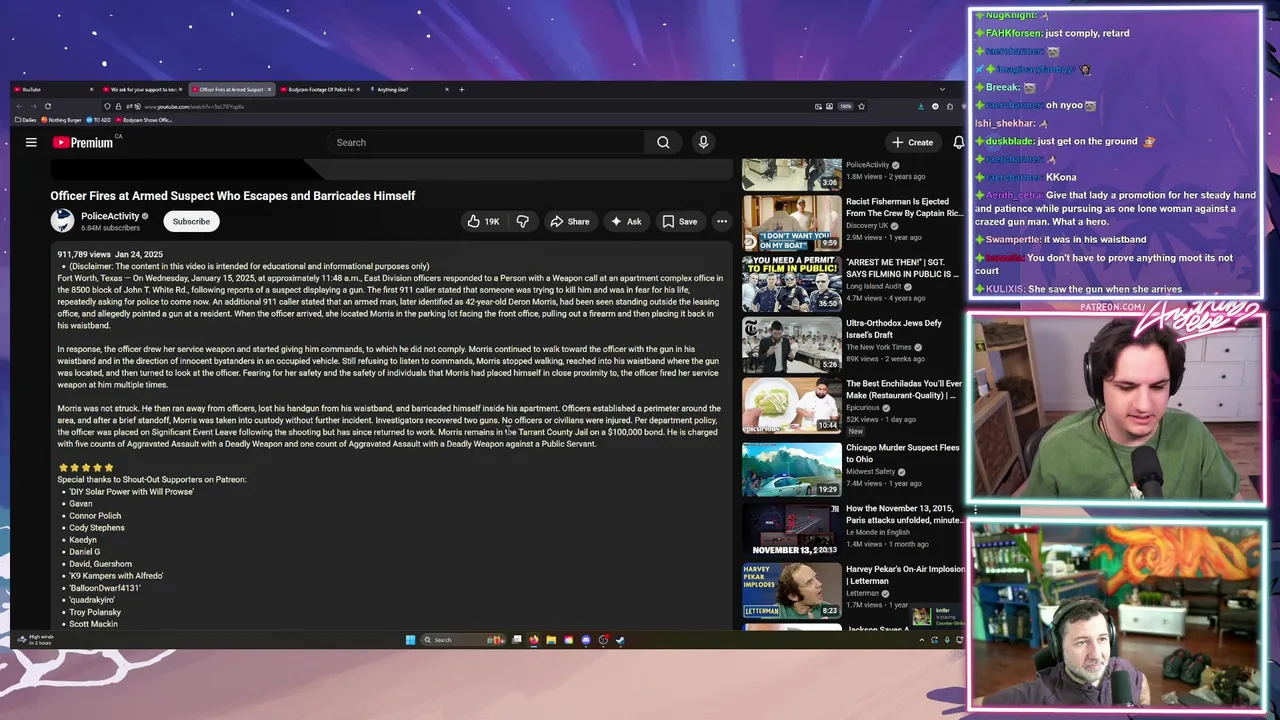Open Chicago Murder Suspect Flees thumbnail
1280x720 pixels.
[x=791, y=468]
